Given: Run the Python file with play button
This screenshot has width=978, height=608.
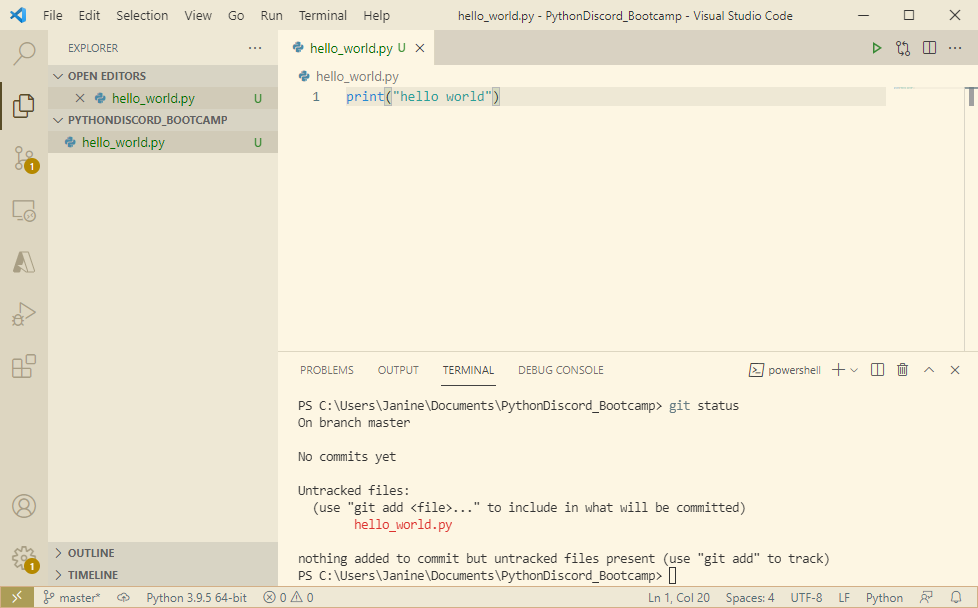Looking at the screenshot, I should tap(876, 48).
